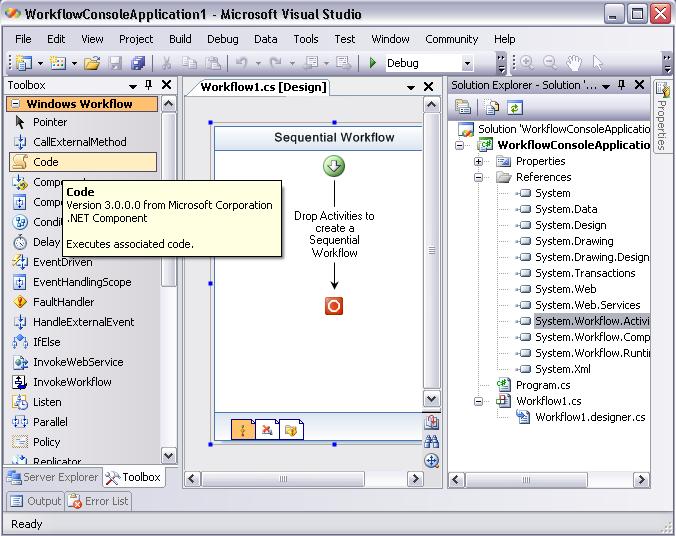Open the File menu
The width and height of the screenshot is (676, 536).
23,39
